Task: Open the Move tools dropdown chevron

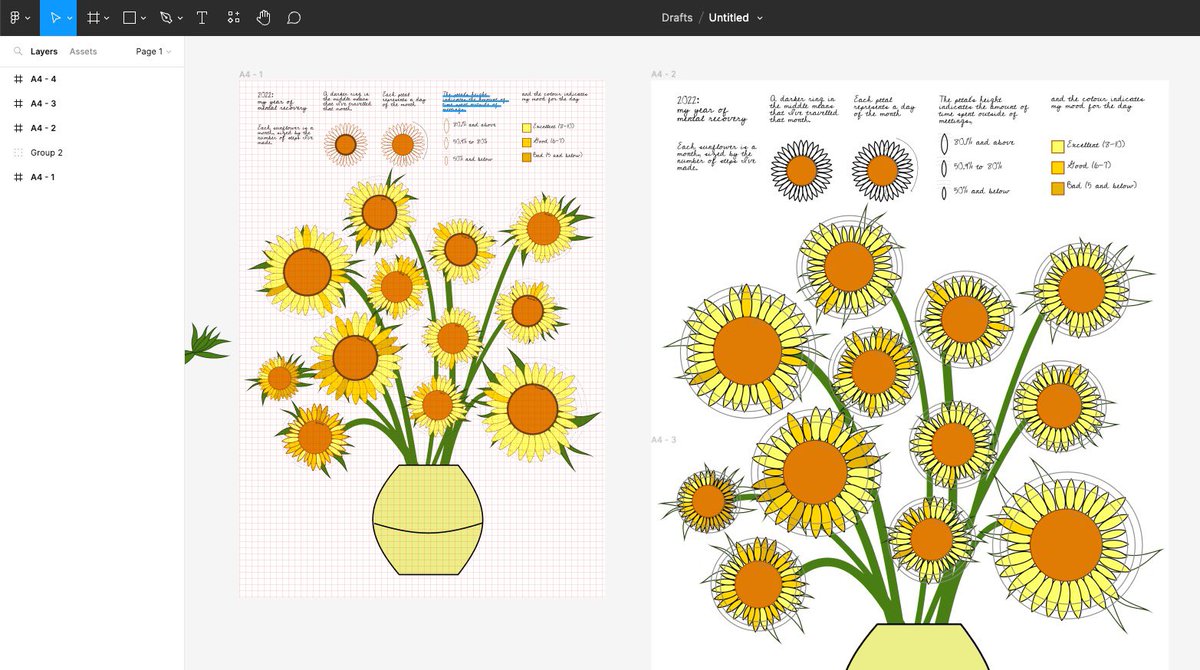Action: pos(69,18)
